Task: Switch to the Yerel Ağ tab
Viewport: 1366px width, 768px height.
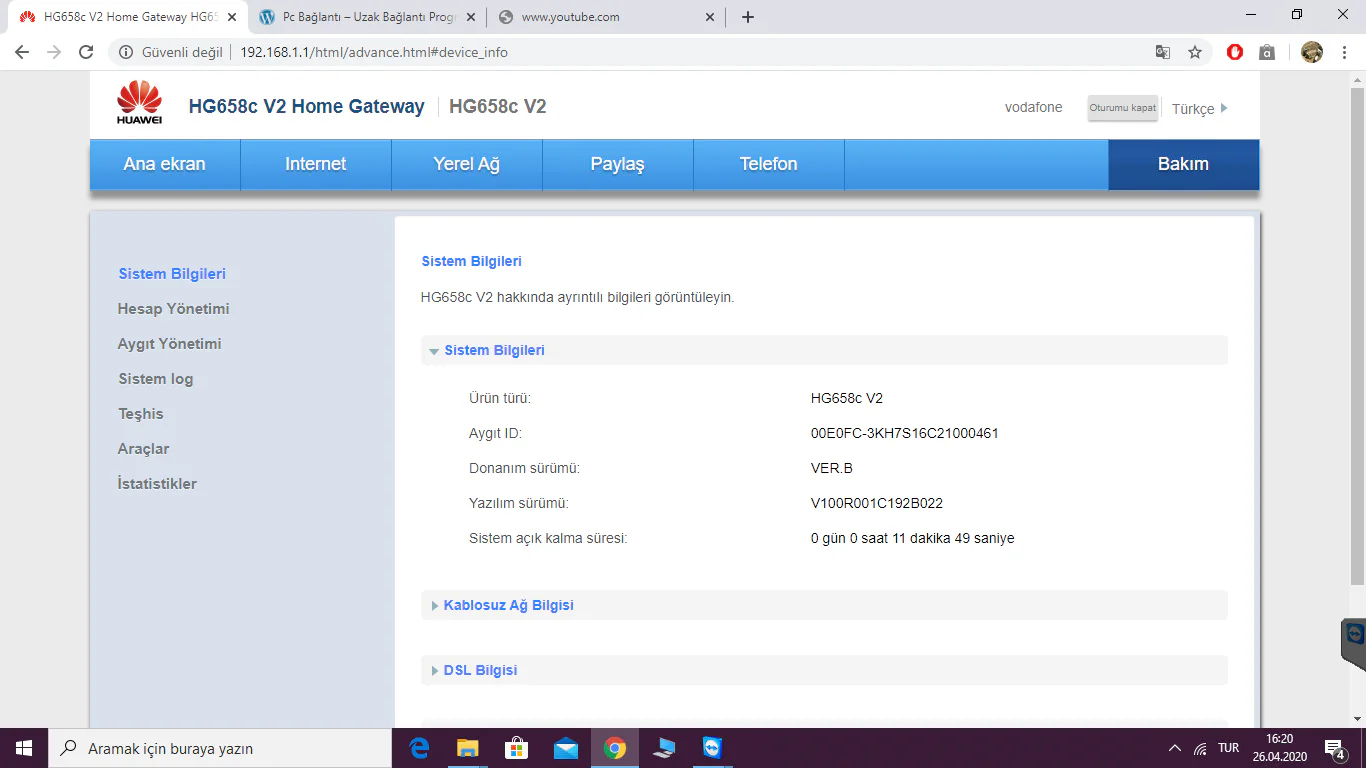Action: click(x=466, y=165)
